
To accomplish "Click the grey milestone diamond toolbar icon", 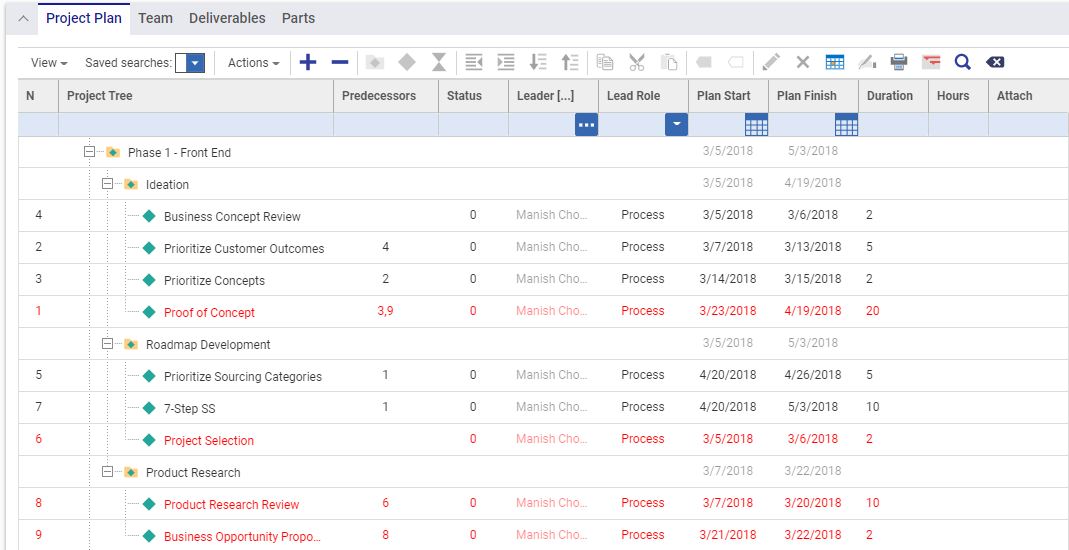I will 407,63.
